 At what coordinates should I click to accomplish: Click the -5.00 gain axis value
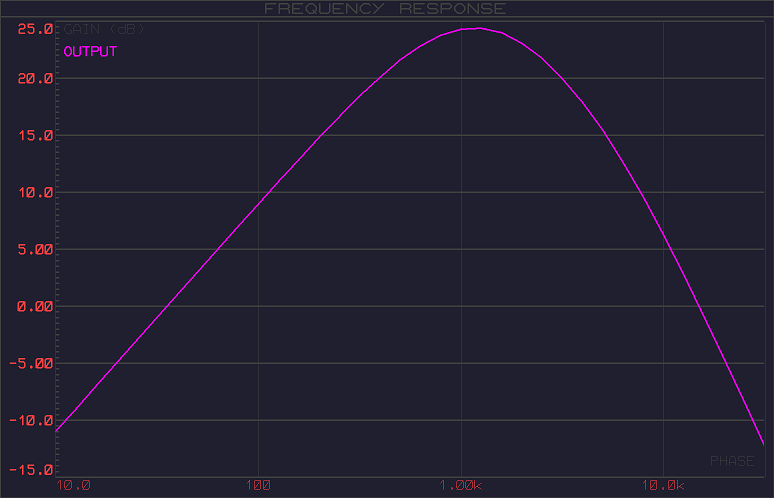(x=31, y=364)
